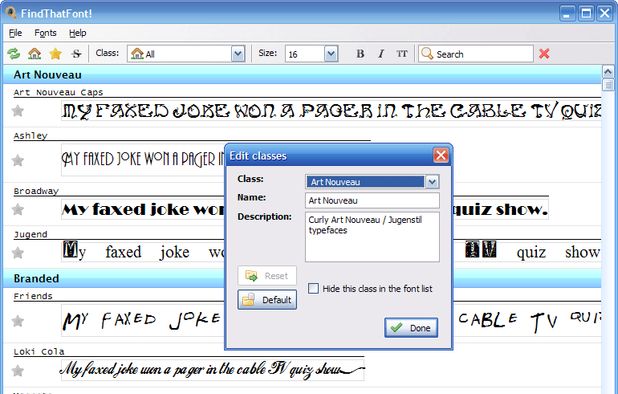Click the Loki Cola font preview
618x394 pixels.
[x=212, y=370]
